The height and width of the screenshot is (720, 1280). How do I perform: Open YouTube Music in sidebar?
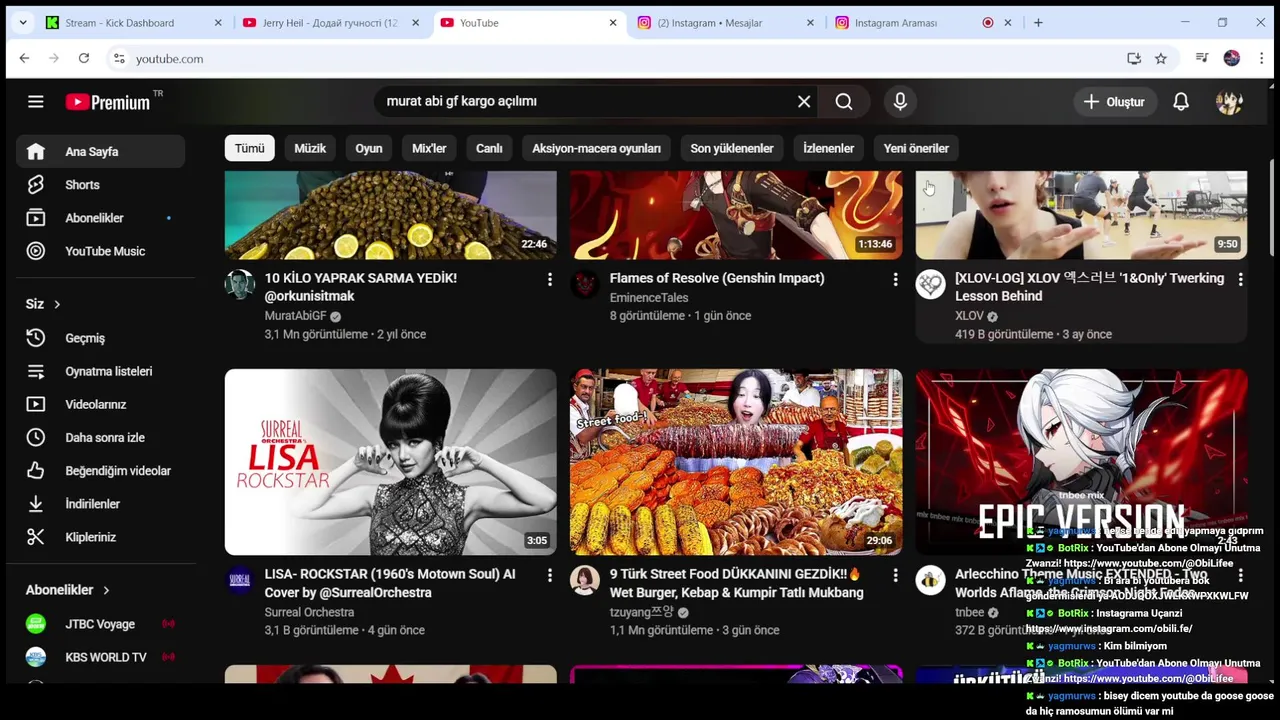pyautogui.click(x=100, y=250)
